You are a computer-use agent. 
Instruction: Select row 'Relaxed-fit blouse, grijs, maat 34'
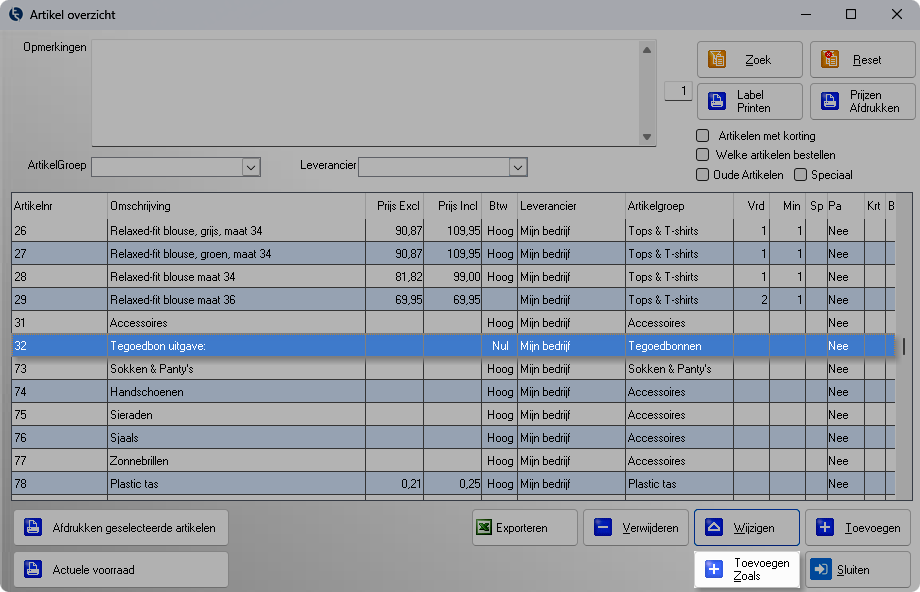tap(453, 231)
